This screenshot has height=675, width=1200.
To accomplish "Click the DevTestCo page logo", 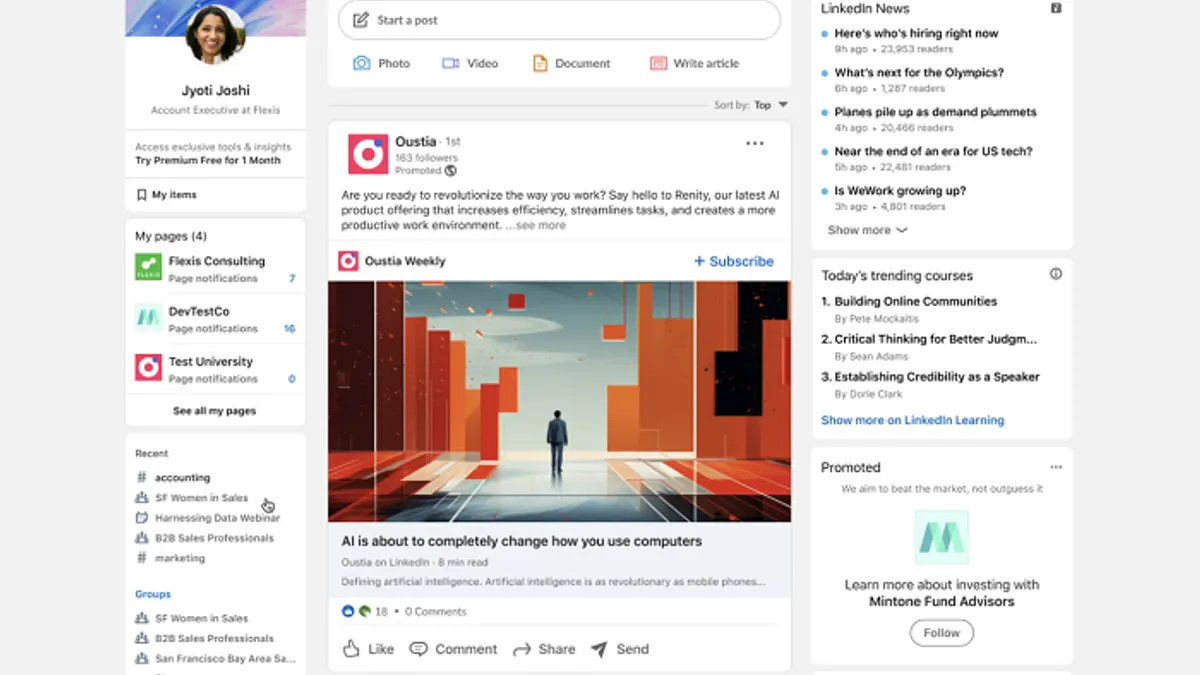I will (148, 317).
